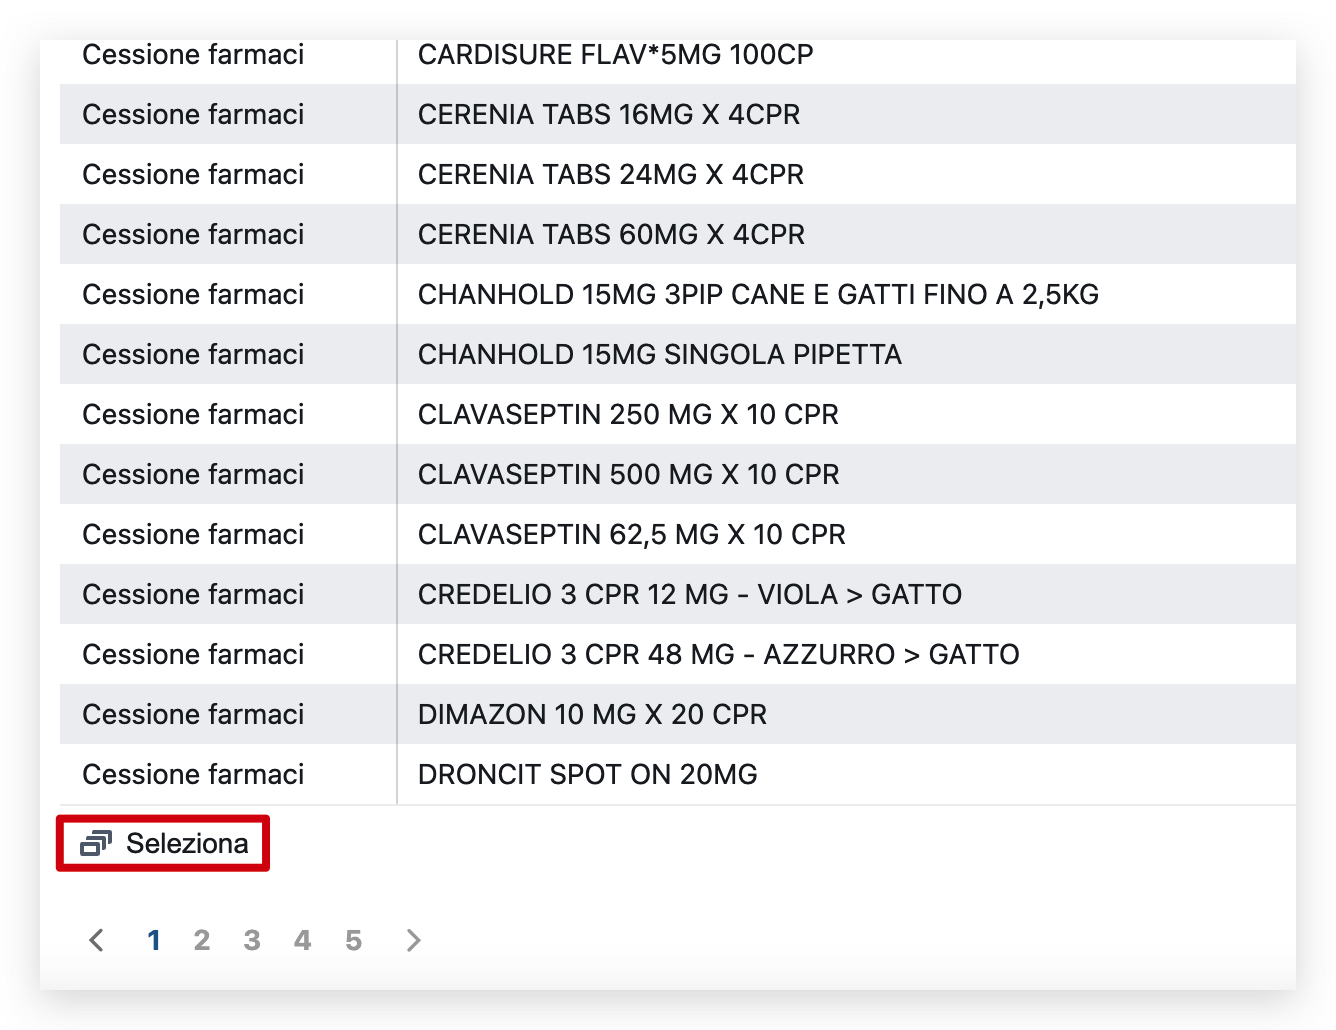Navigate to page 4

[x=302, y=940]
